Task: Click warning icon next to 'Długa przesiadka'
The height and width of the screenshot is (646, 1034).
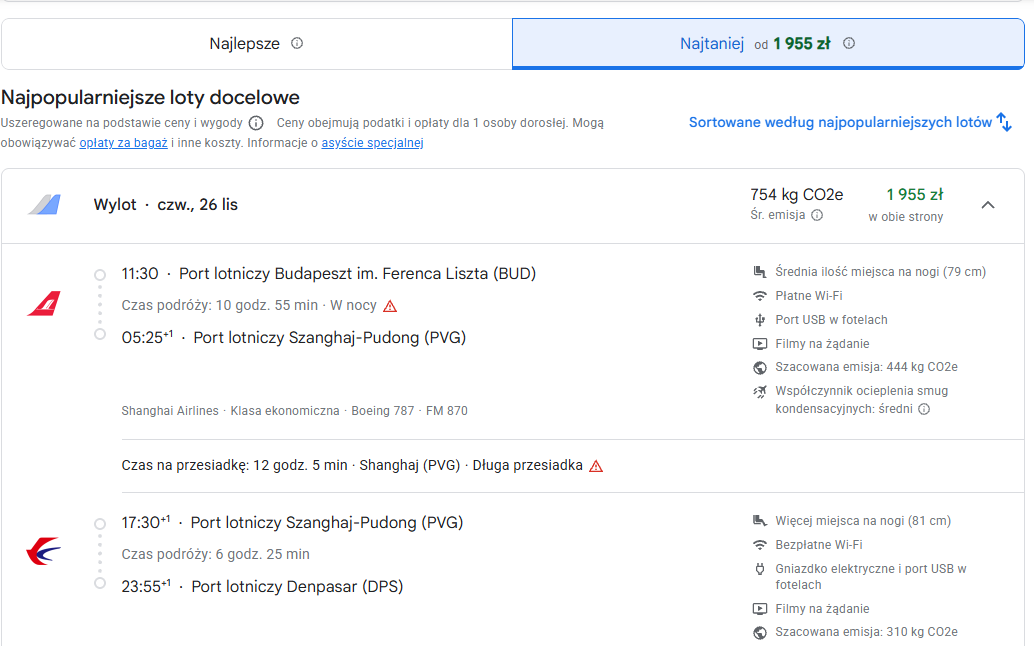Action: tap(596, 466)
